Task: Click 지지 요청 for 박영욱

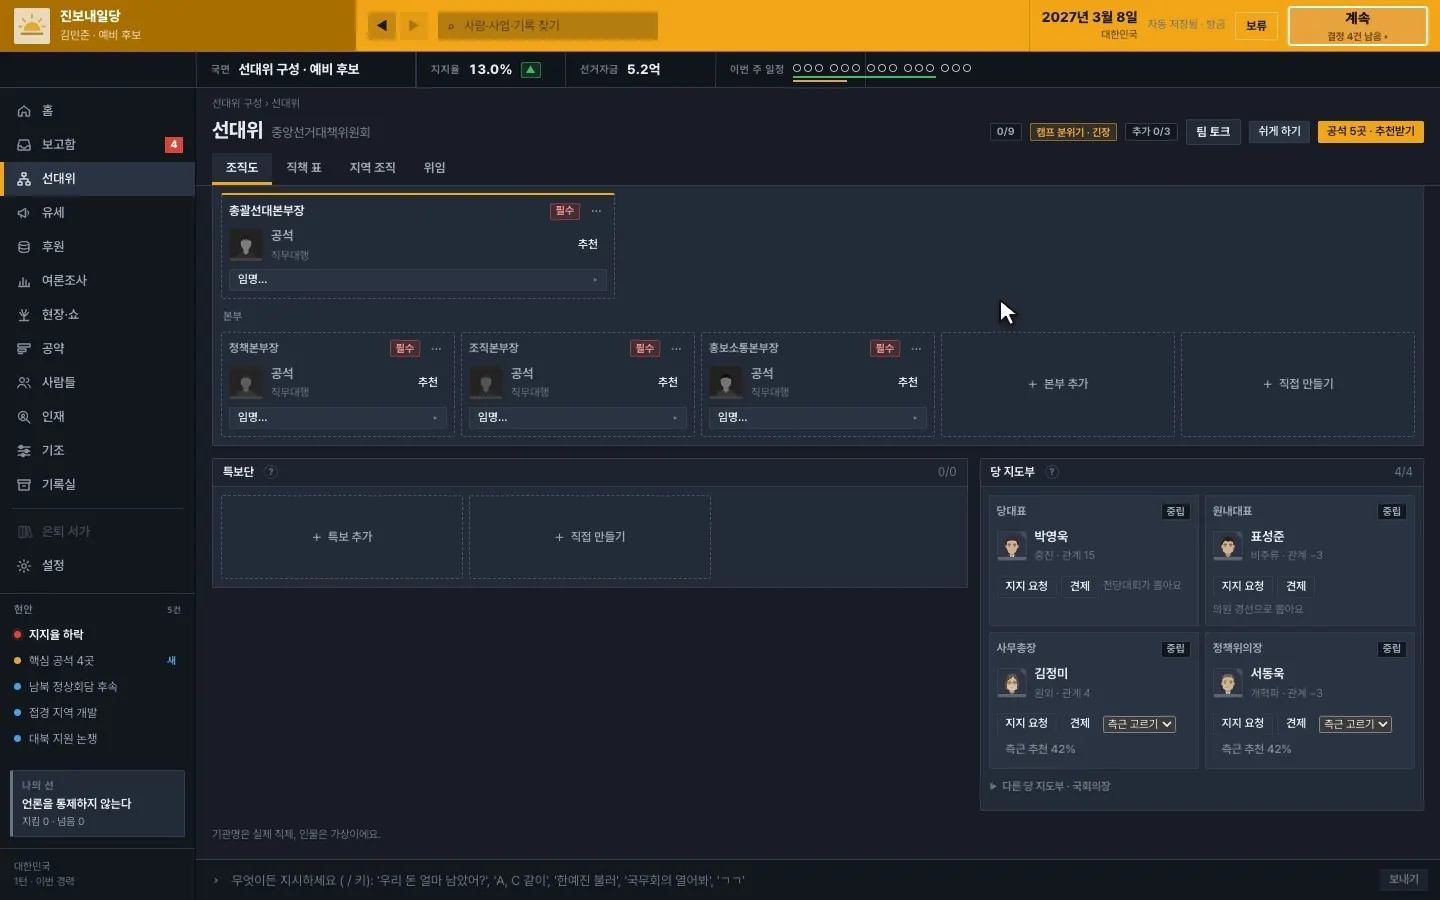Action: click(1026, 586)
